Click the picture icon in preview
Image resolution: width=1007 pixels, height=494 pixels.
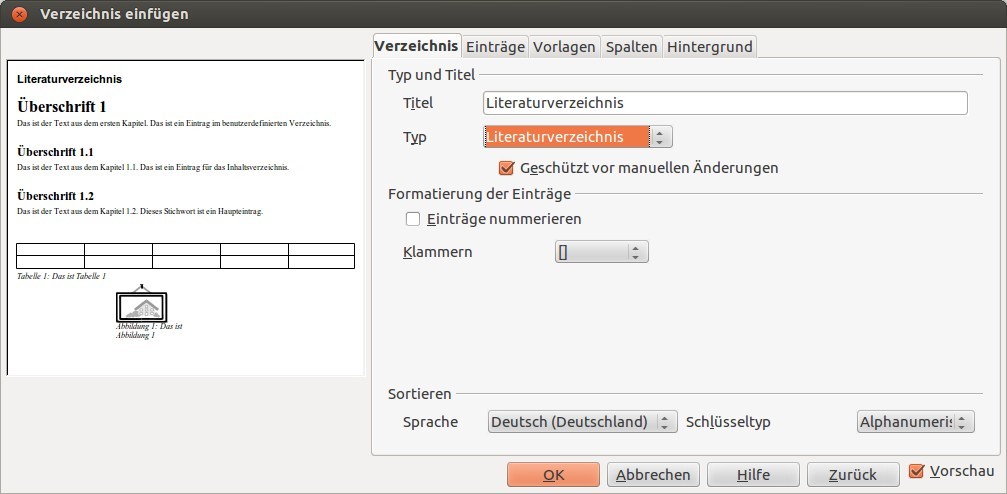(x=141, y=305)
